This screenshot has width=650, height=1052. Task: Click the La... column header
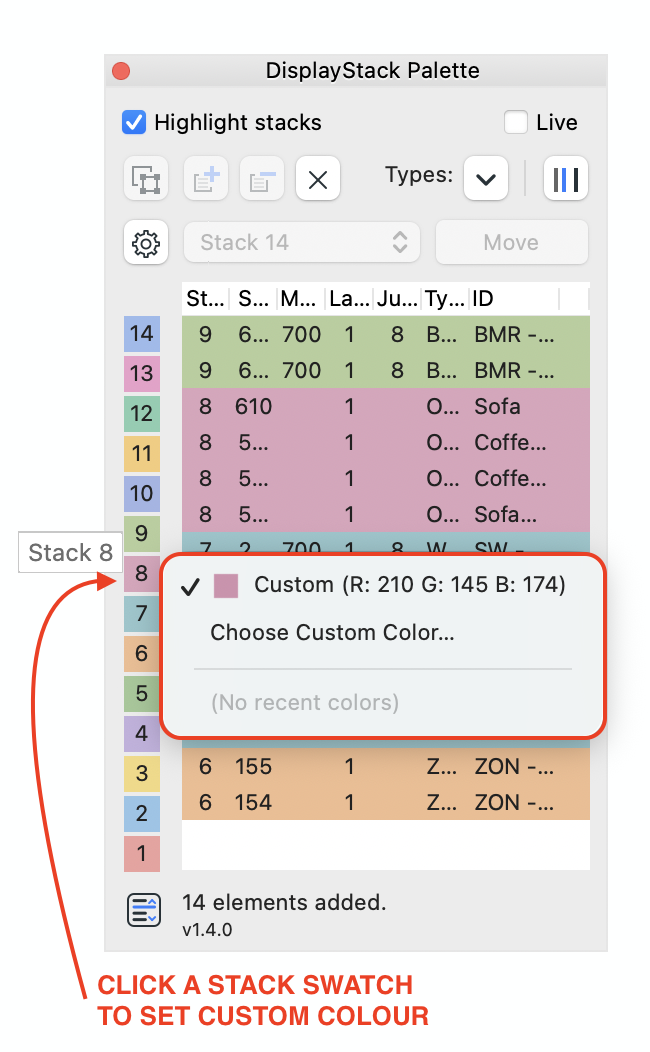349,299
